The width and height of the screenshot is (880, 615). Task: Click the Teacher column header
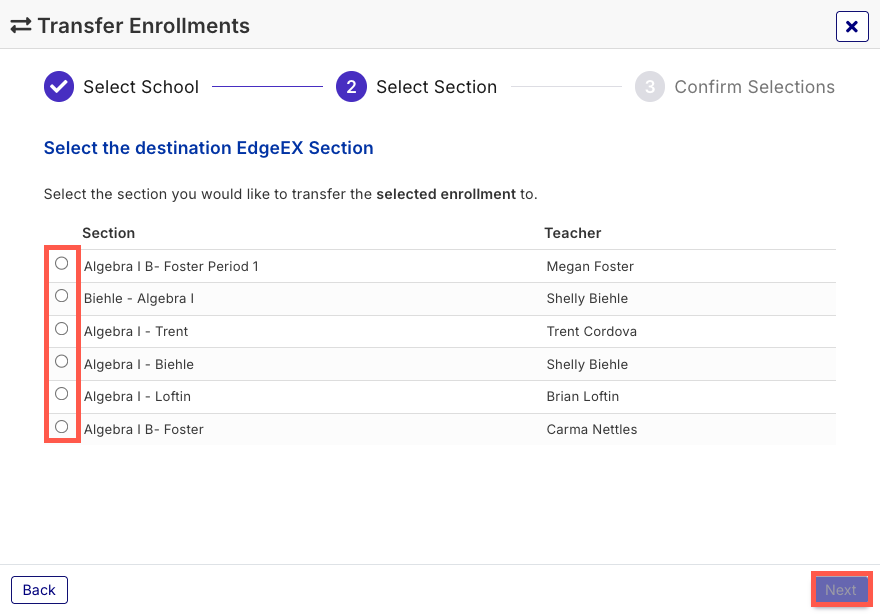(572, 233)
